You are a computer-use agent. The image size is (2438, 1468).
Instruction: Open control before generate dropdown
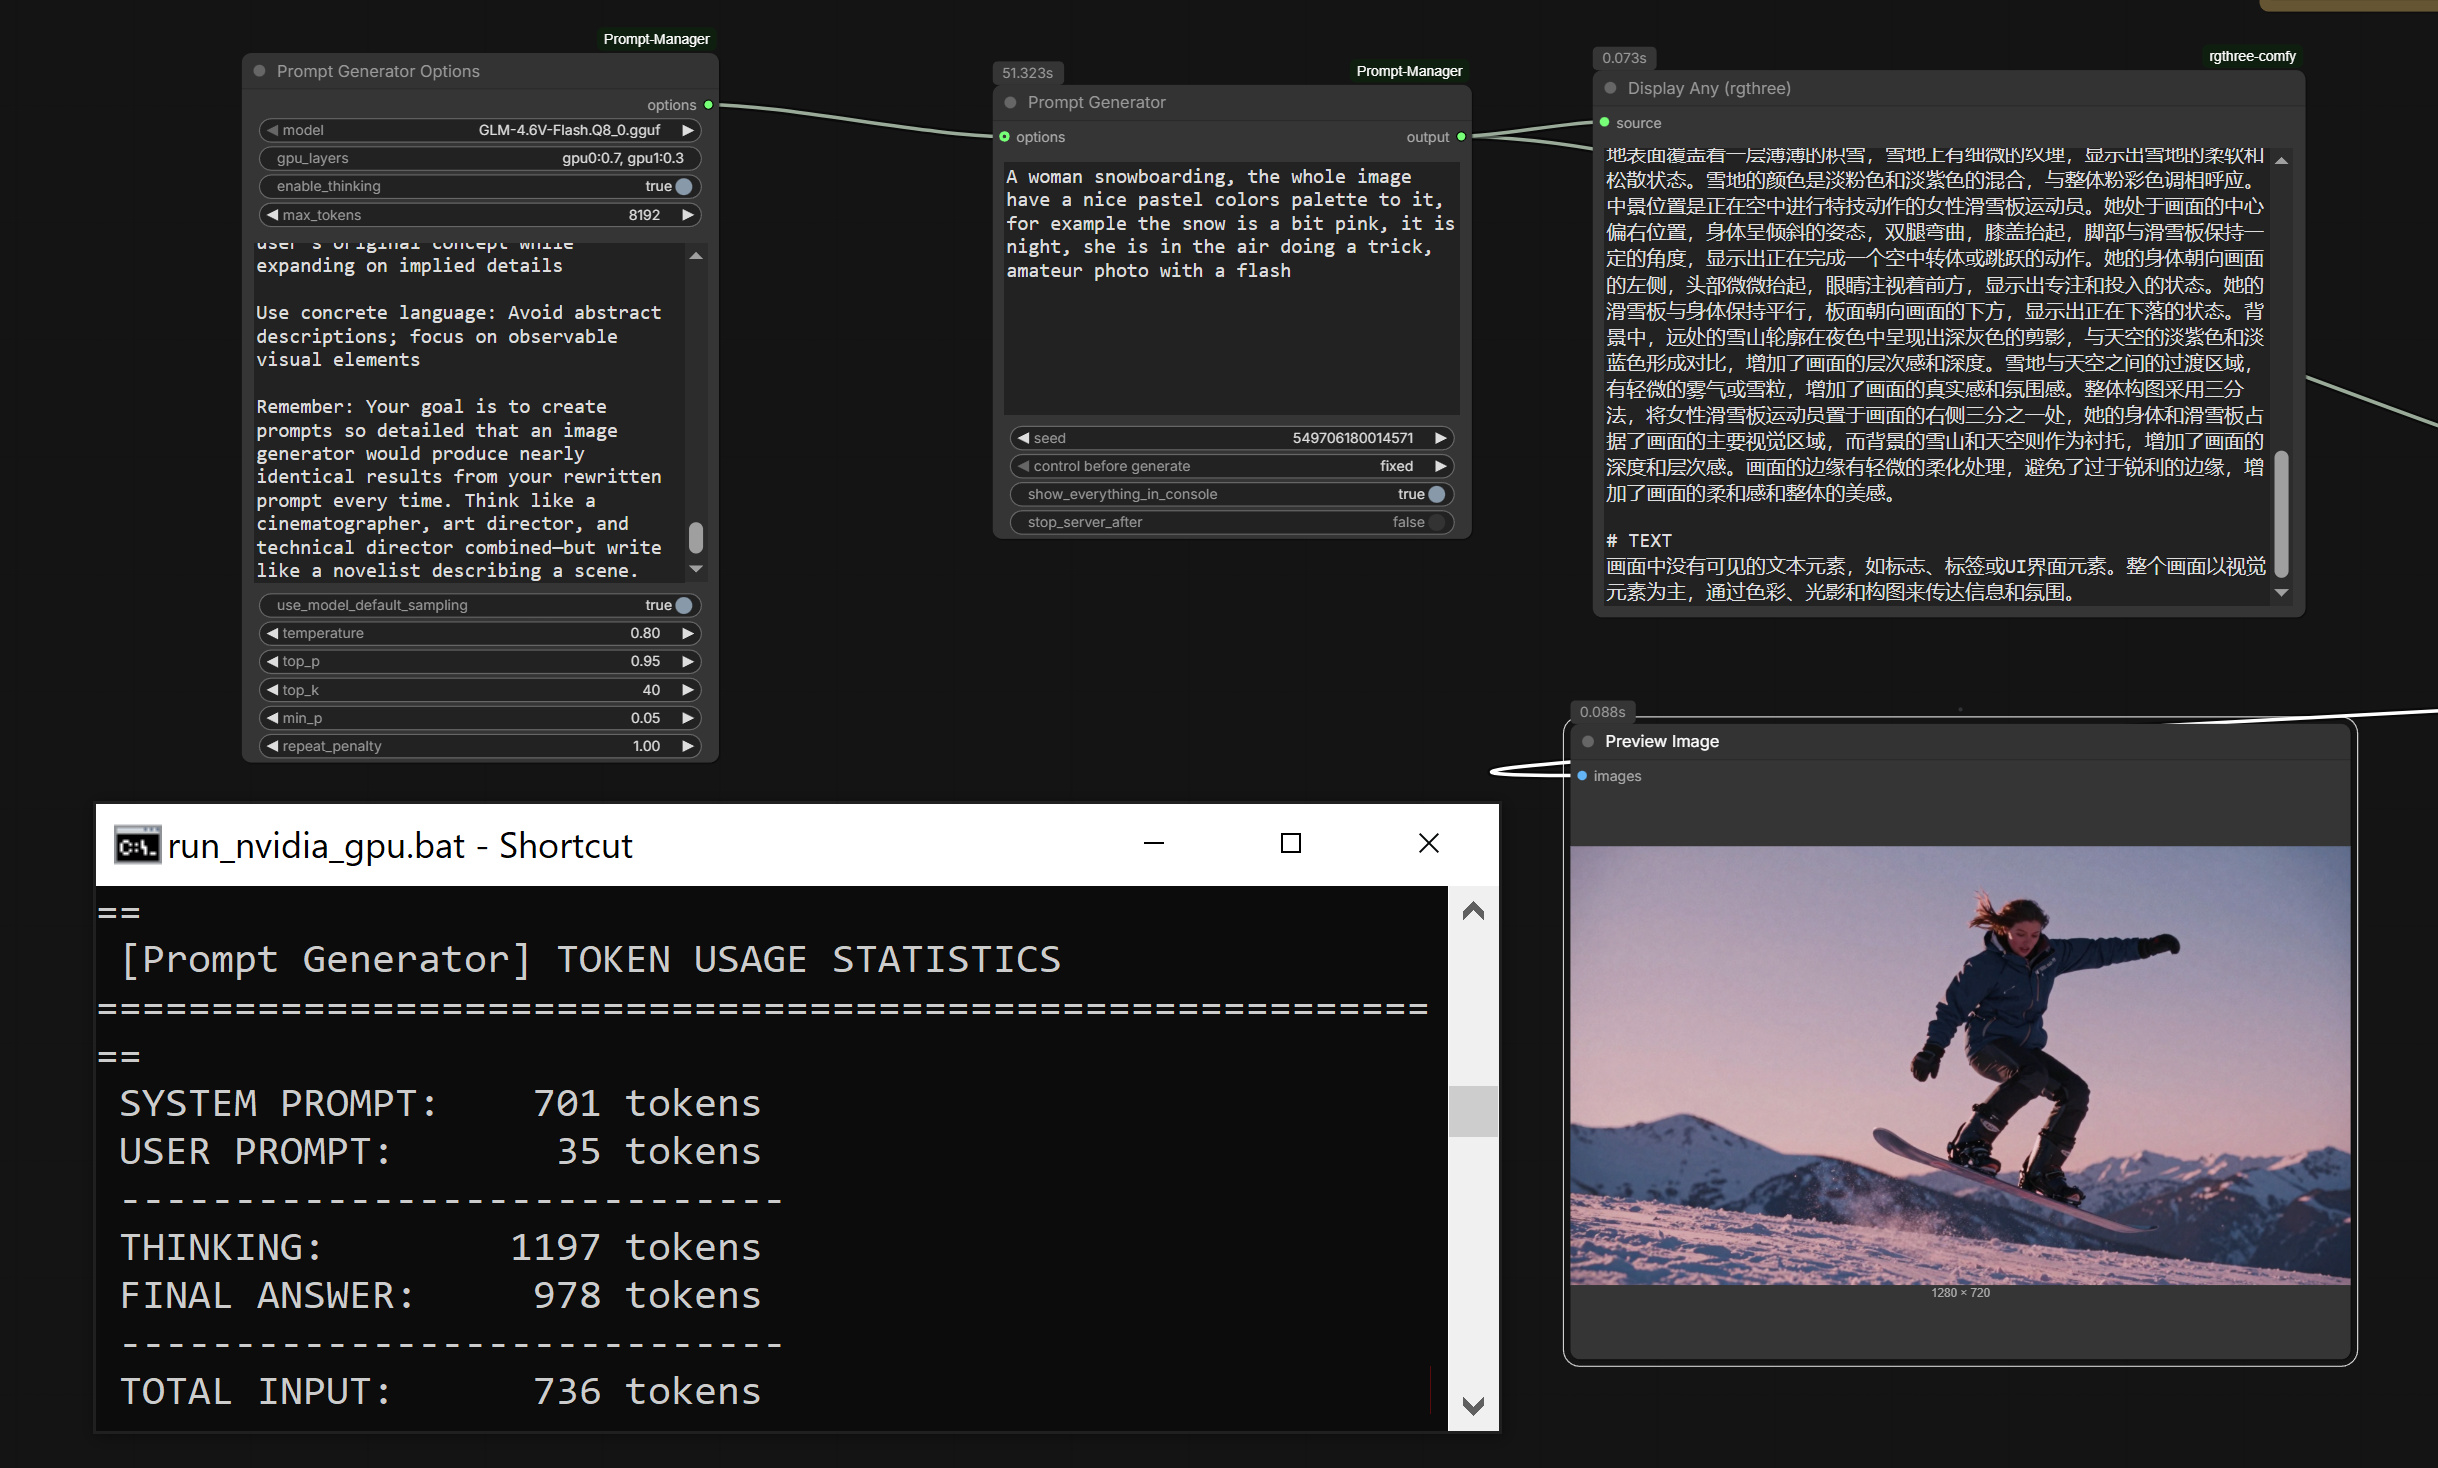click(1230, 466)
